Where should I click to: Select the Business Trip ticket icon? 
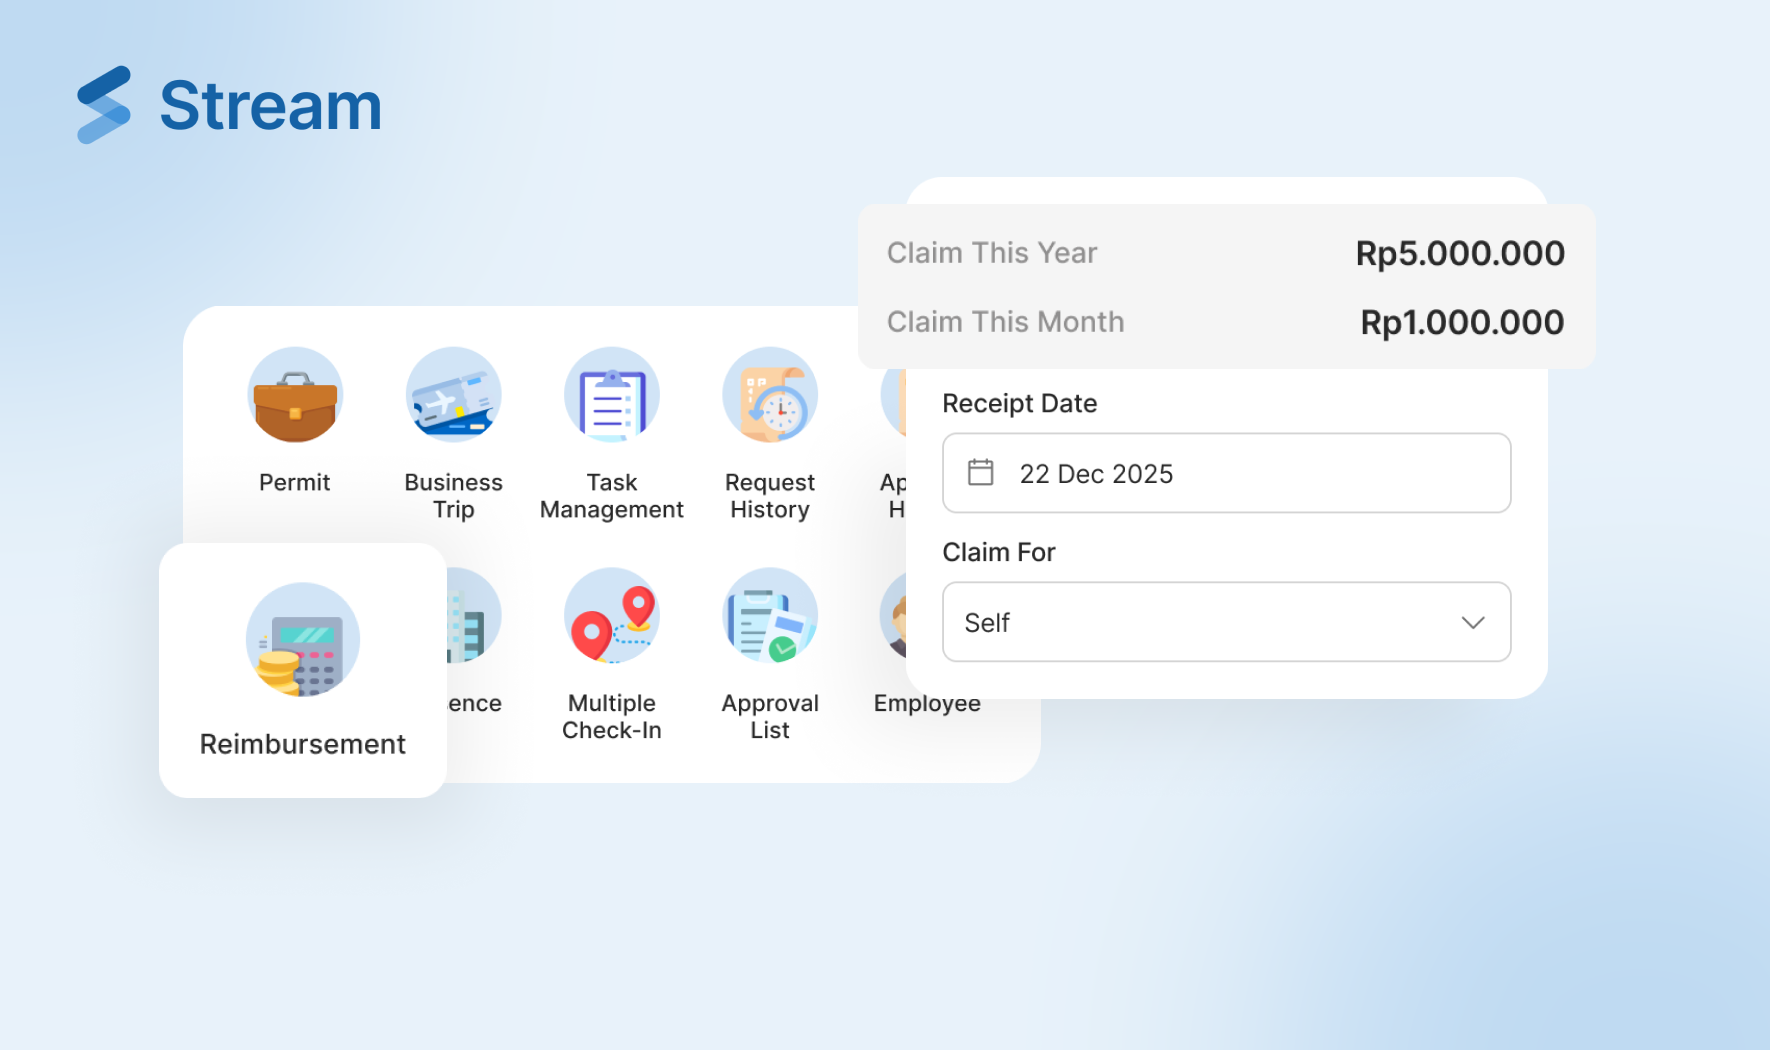tap(453, 395)
